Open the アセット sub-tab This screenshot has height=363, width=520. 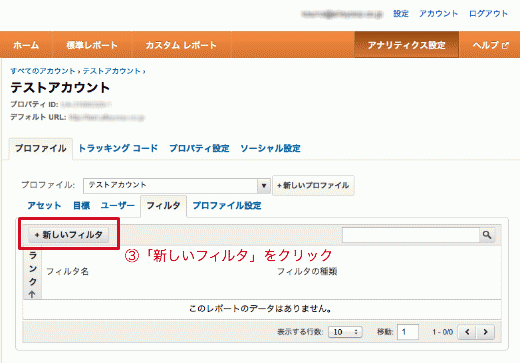pyautogui.click(x=44, y=205)
